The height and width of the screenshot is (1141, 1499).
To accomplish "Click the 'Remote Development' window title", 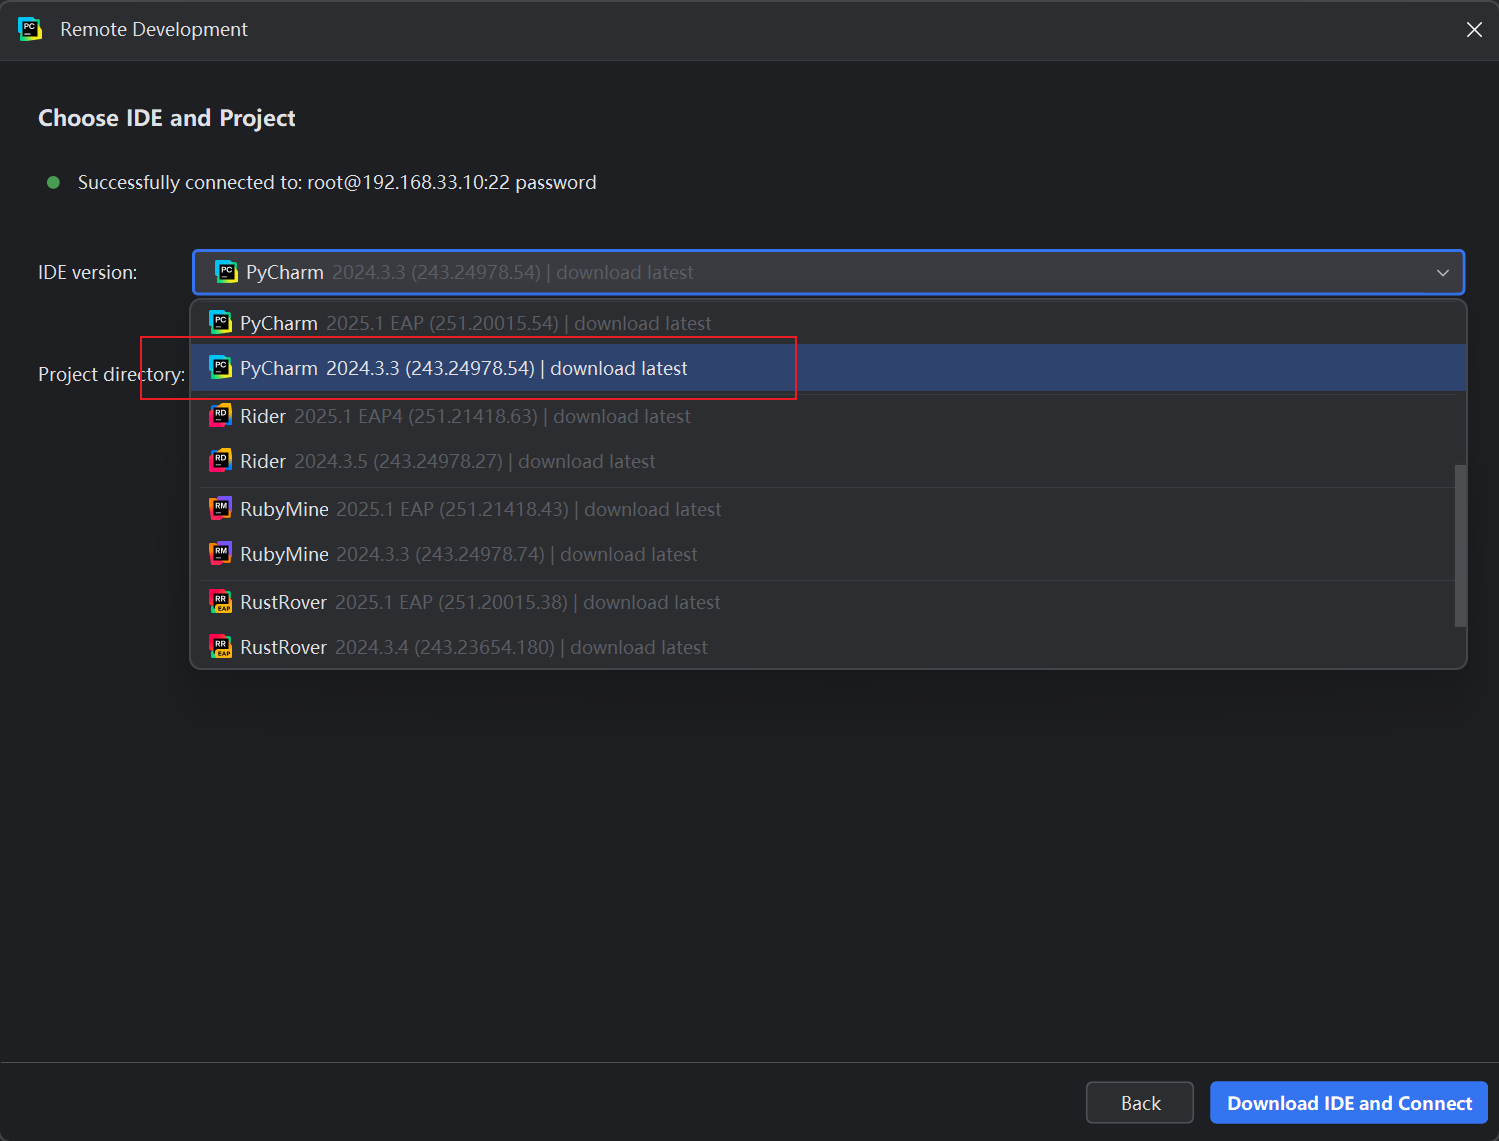I will pyautogui.click(x=154, y=29).
